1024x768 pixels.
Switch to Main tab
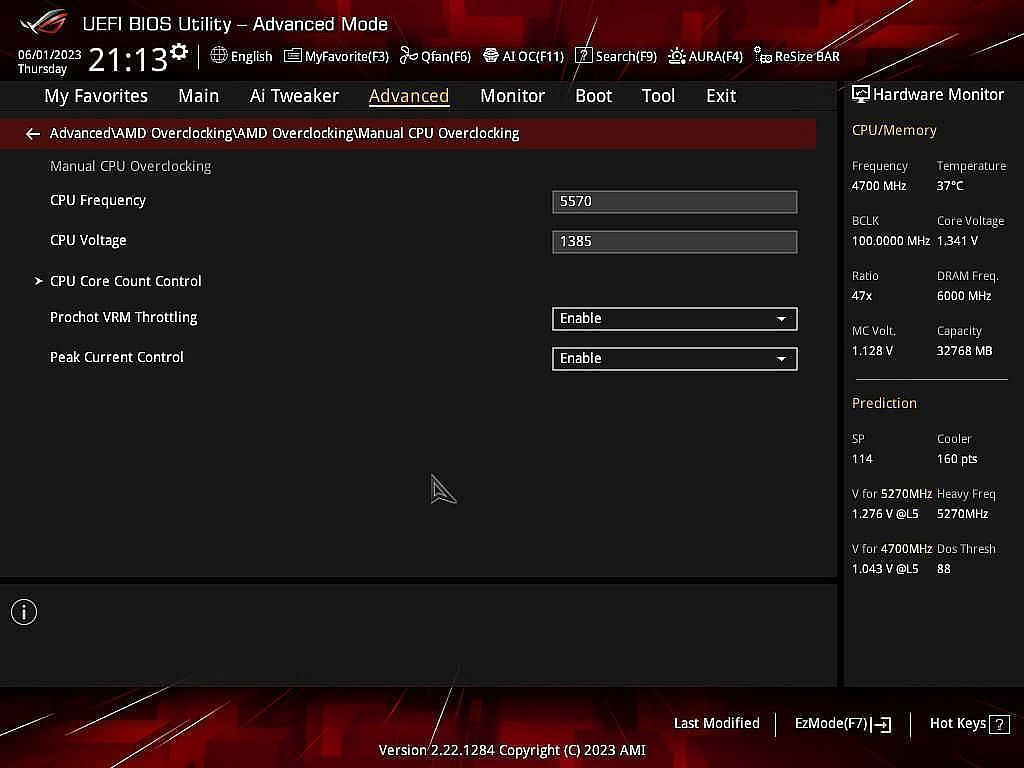coord(199,96)
